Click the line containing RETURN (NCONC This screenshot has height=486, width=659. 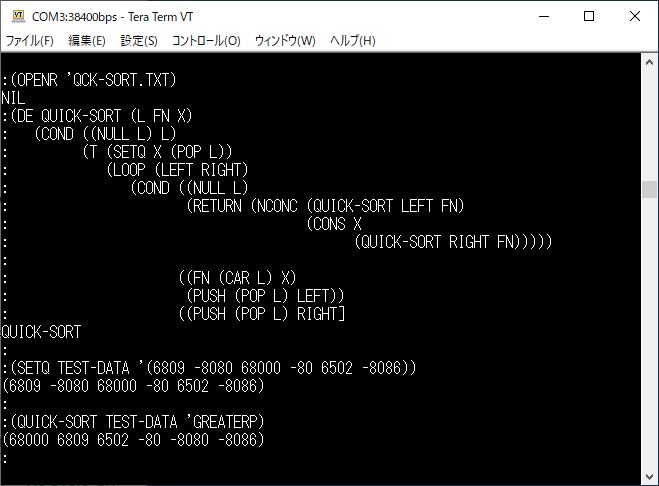coord(325,206)
